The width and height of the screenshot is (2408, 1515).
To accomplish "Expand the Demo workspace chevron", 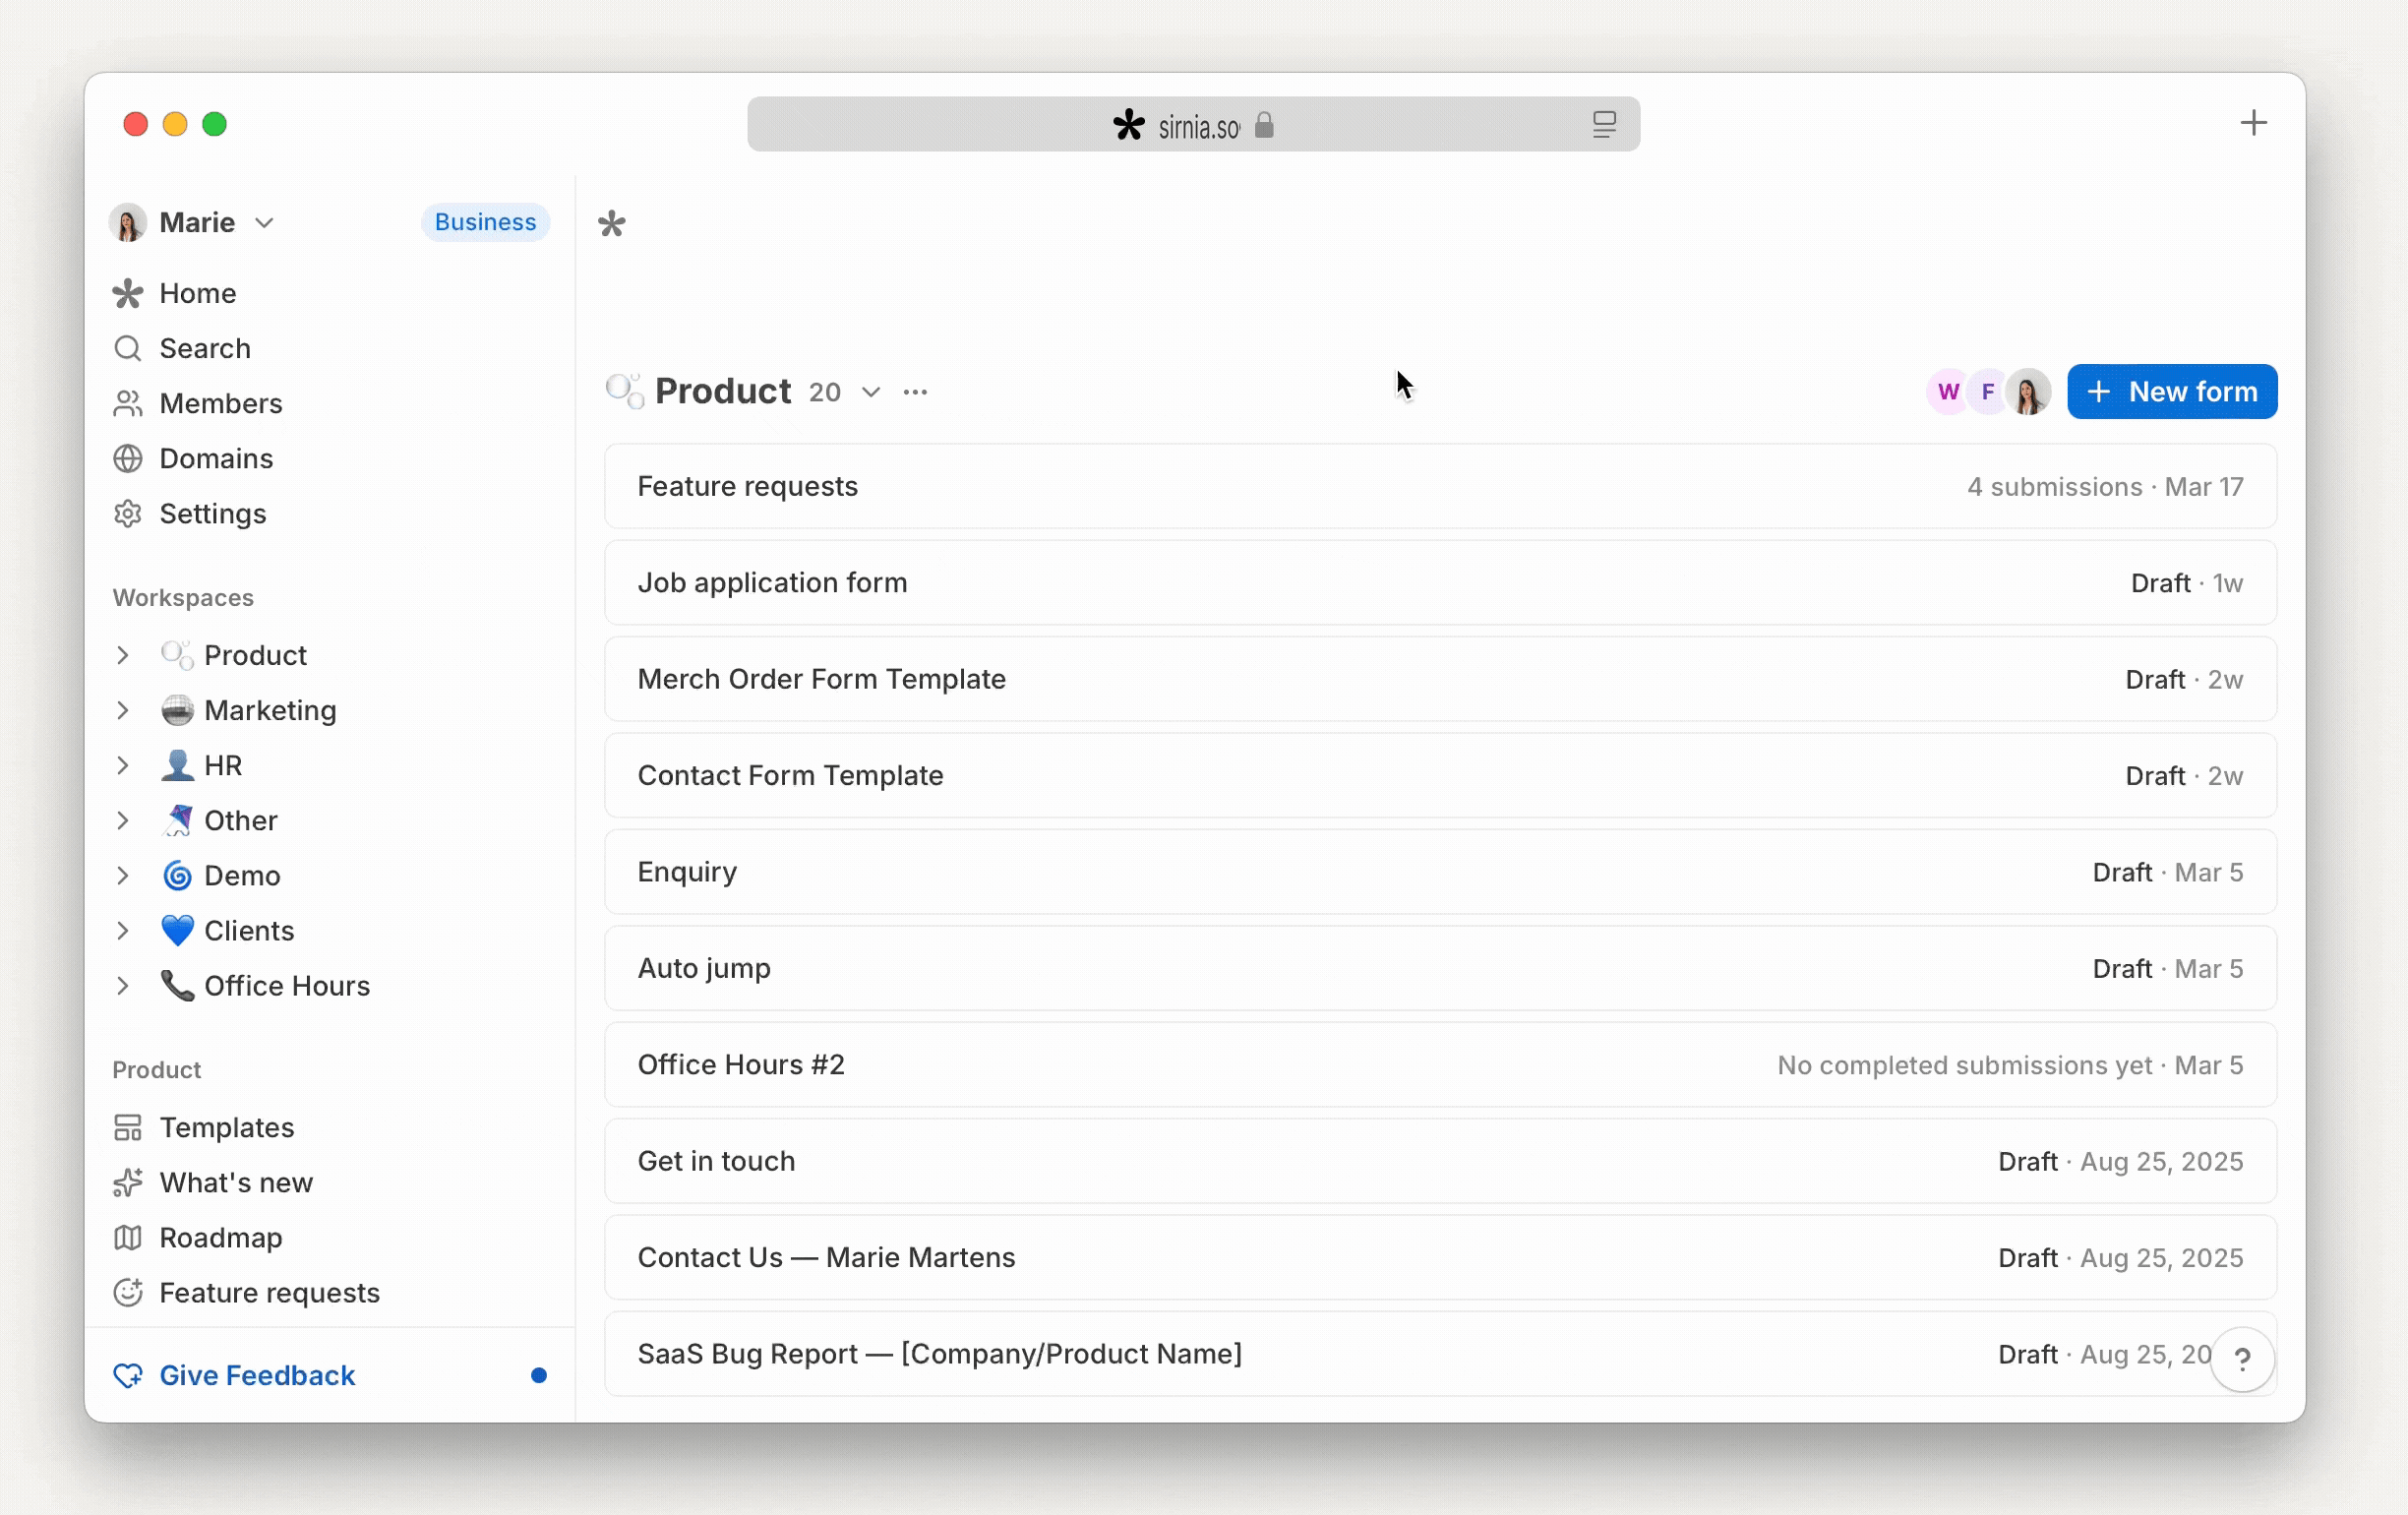I will (123, 875).
